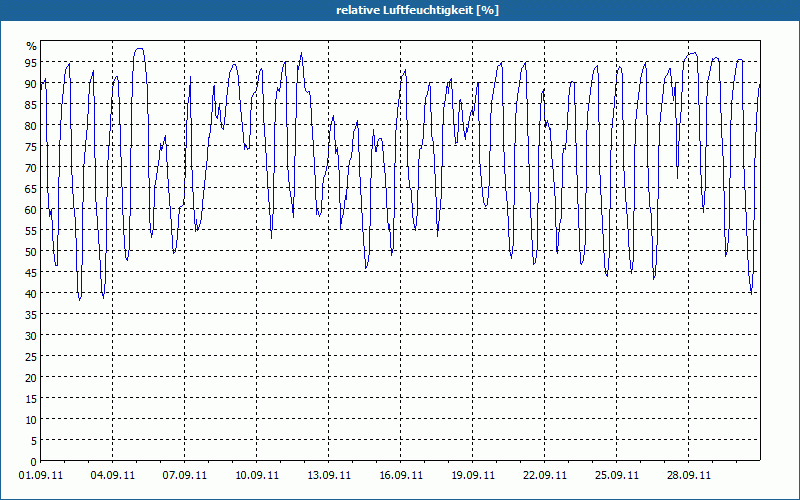The height and width of the screenshot is (500, 800).
Task: Click the y-axis value 70
Action: [31, 167]
